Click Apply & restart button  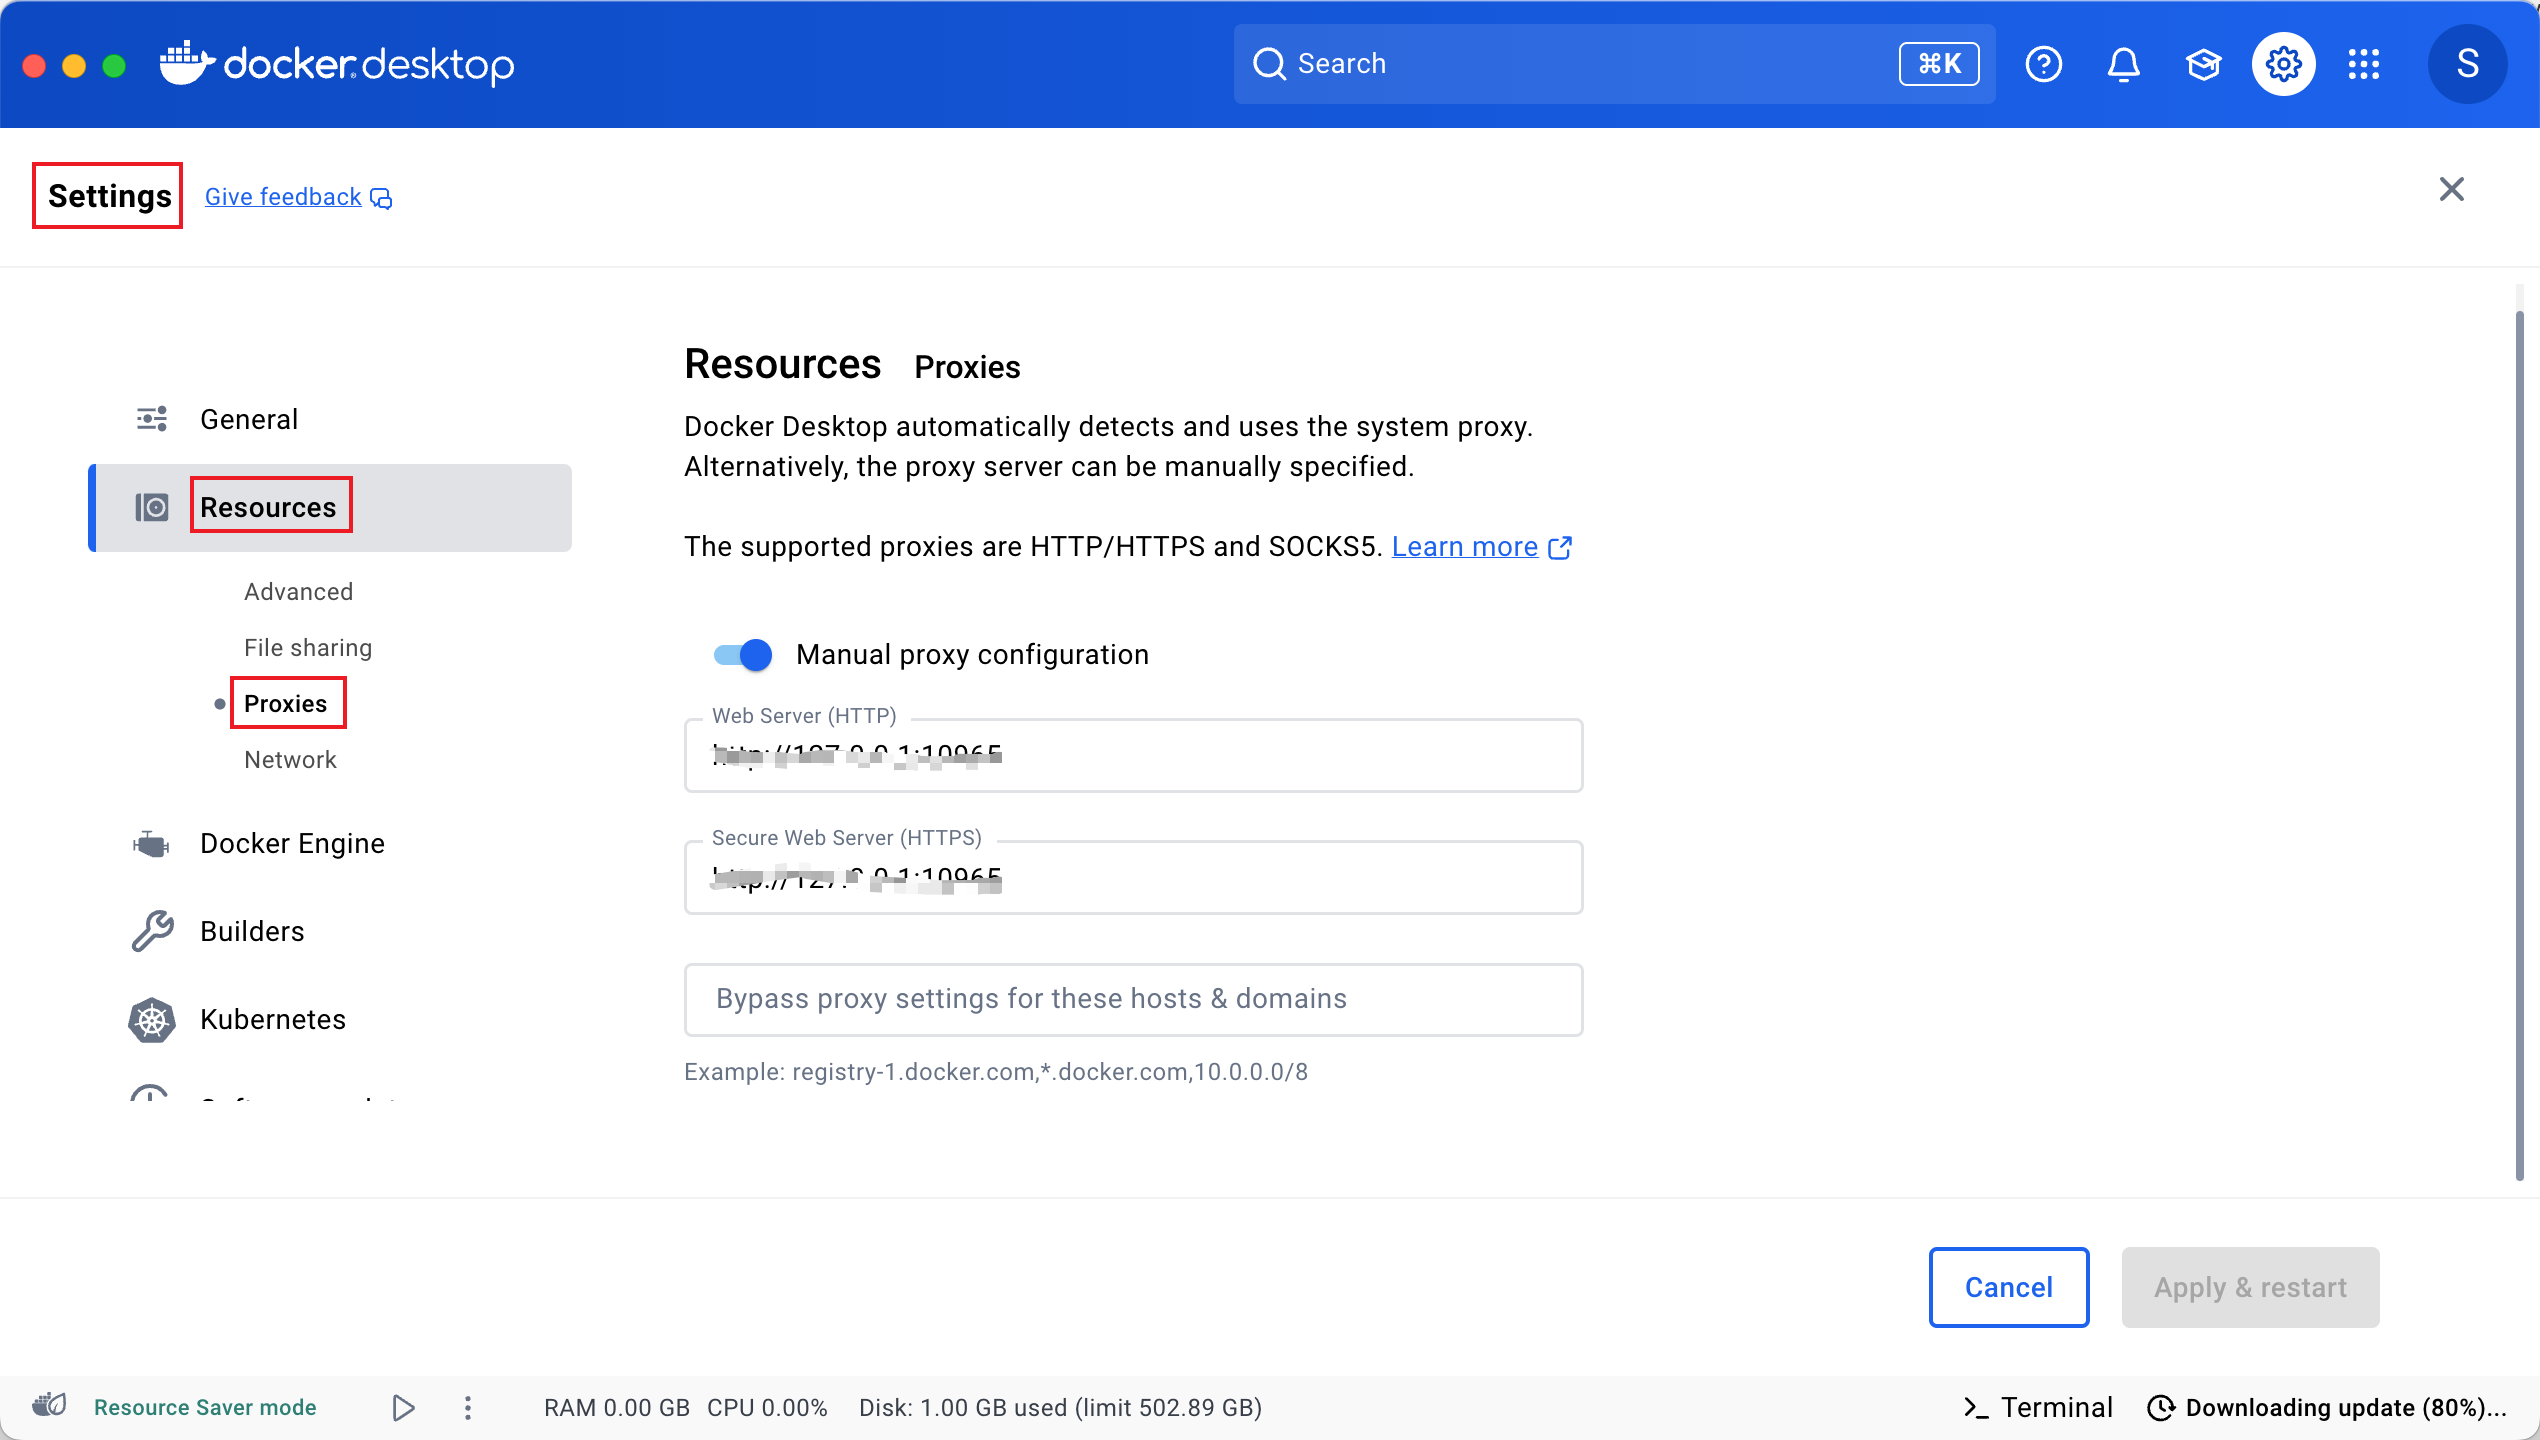pos(2250,1287)
